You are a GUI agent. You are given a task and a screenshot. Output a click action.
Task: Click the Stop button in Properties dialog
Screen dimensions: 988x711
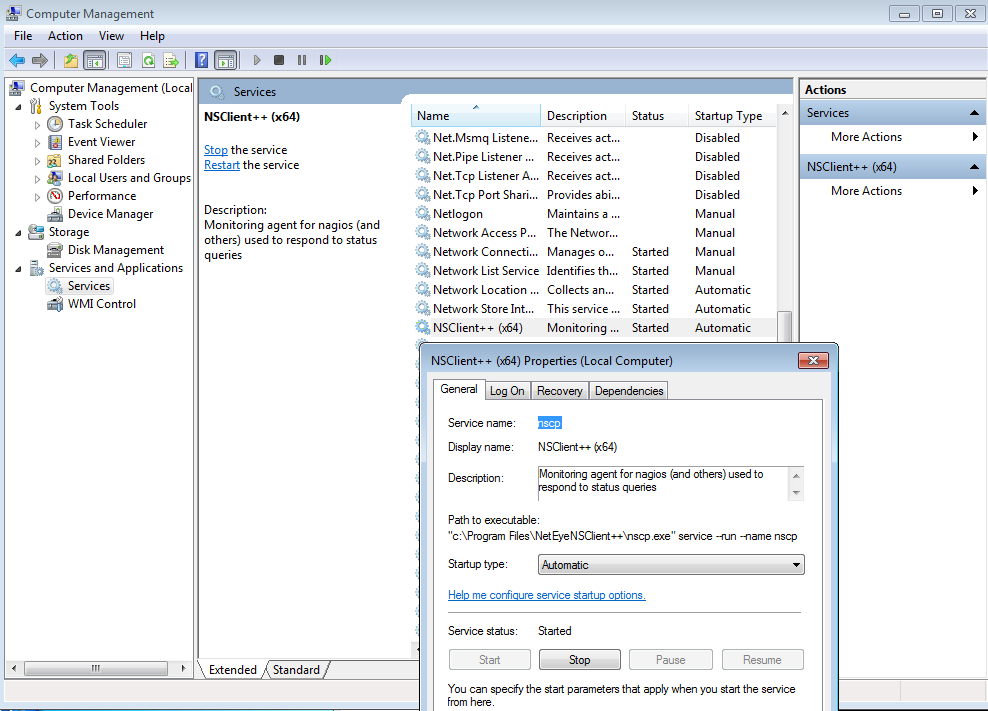point(580,660)
